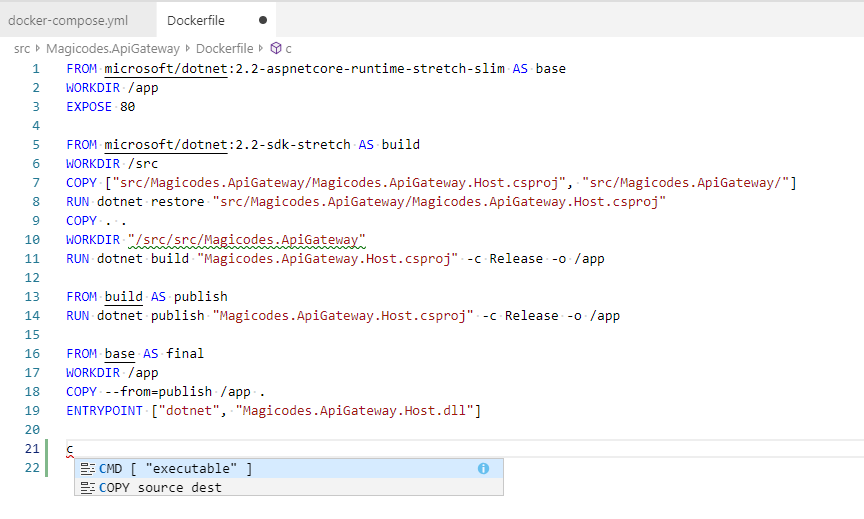Click the breadcrumb arrow after src
864x519 pixels.
click(38, 48)
